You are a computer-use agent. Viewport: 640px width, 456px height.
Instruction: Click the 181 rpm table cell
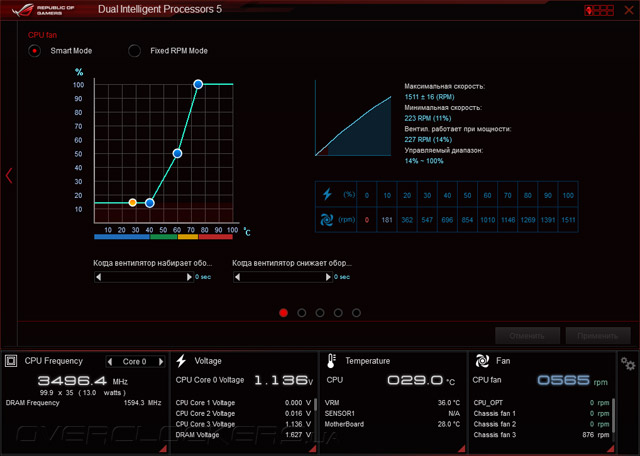point(387,220)
